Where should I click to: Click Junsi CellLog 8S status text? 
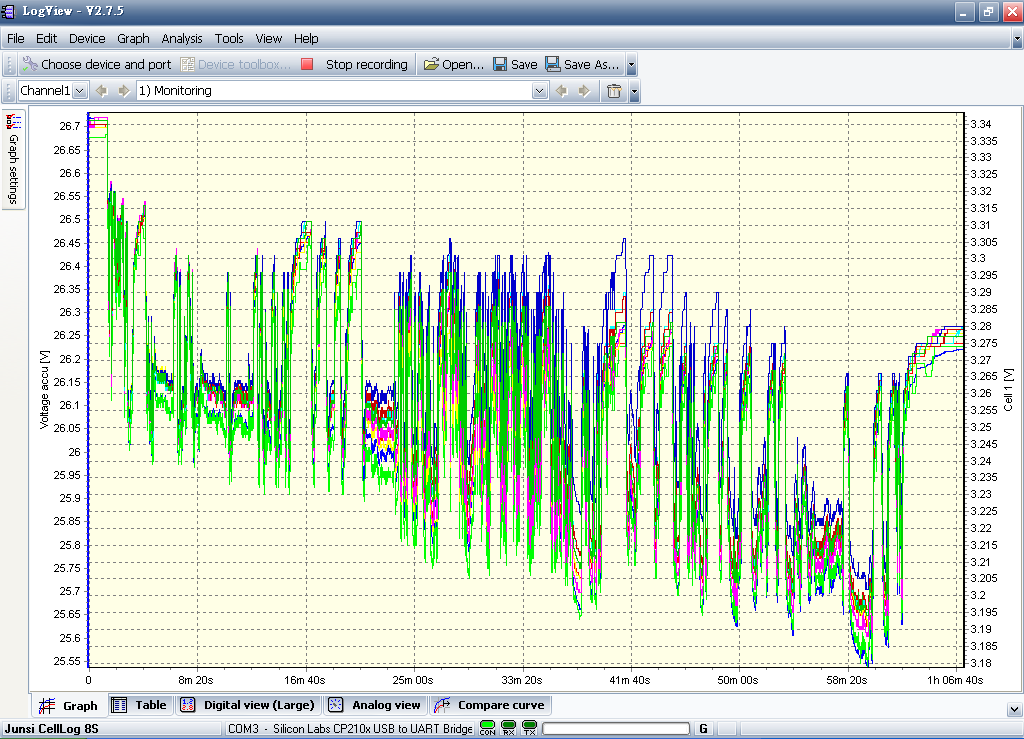click(52, 729)
